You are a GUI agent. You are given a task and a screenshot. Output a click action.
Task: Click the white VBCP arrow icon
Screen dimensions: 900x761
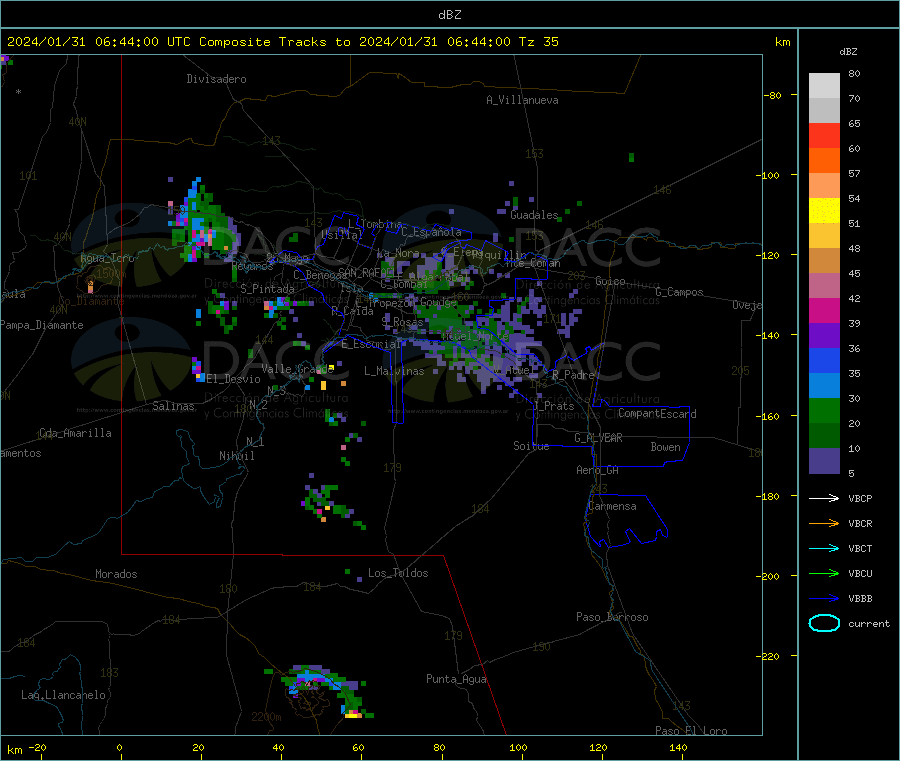(x=824, y=498)
